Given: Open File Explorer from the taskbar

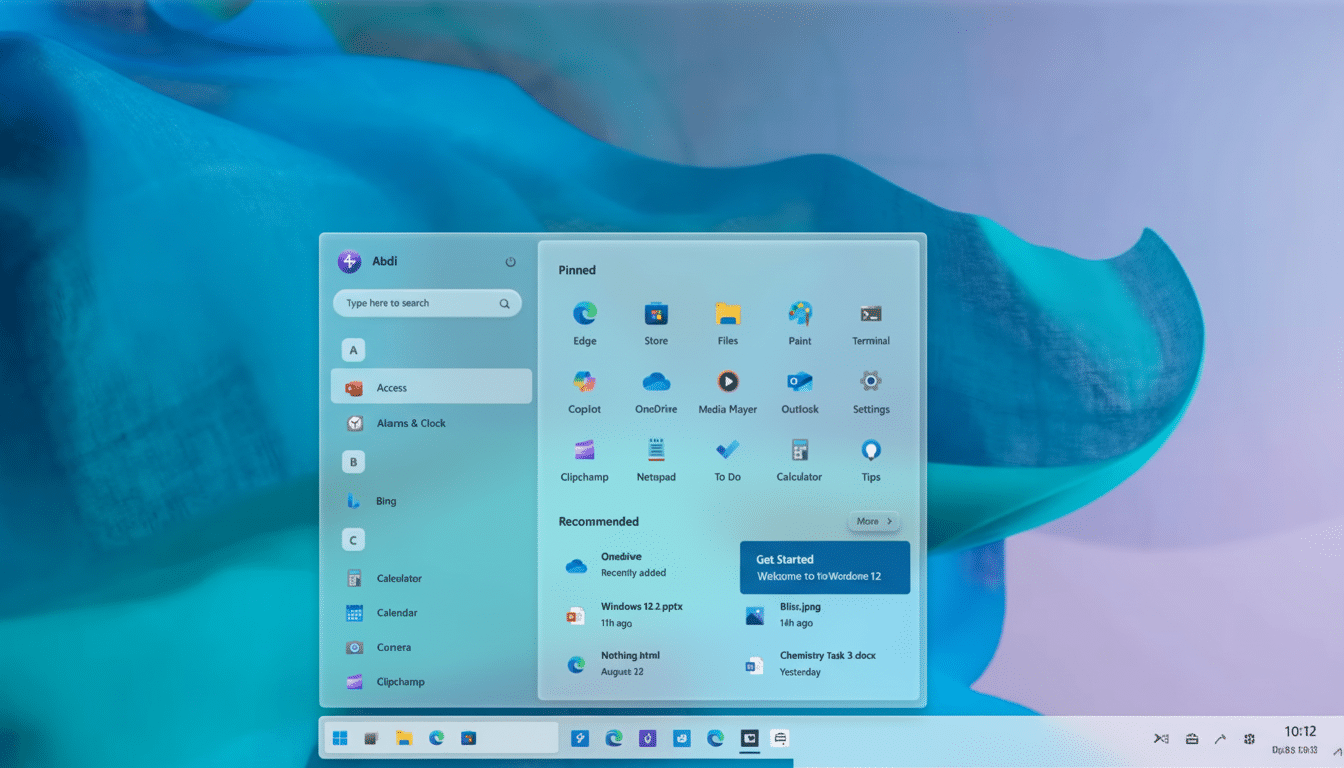Looking at the screenshot, I should (x=403, y=737).
